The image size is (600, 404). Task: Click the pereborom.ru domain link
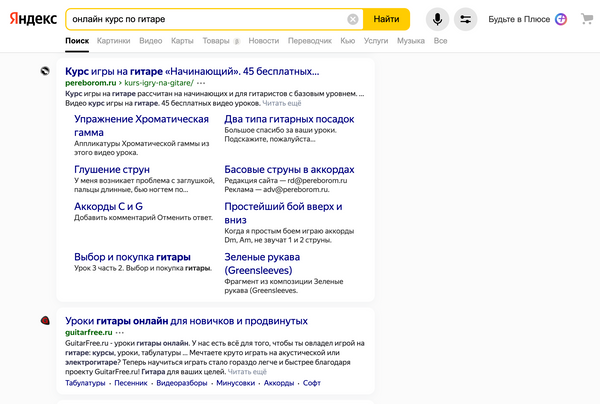pos(90,83)
